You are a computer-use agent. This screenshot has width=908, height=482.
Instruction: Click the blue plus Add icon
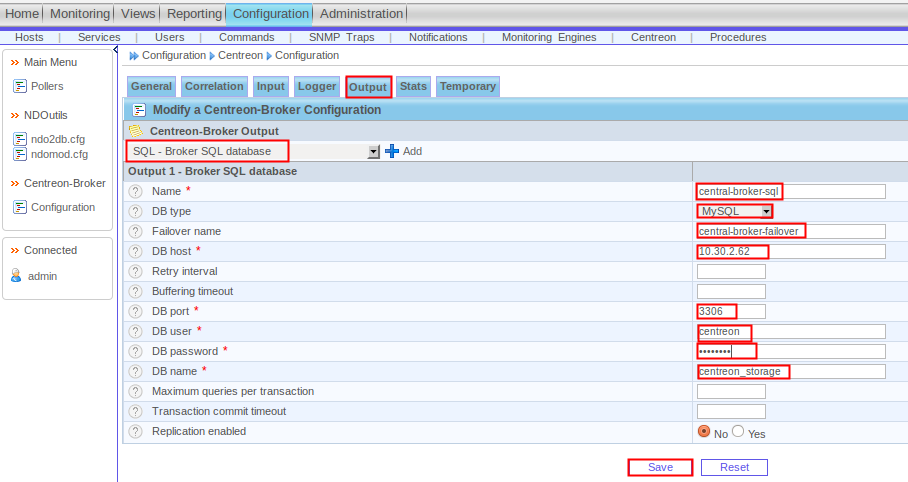[x=392, y=151]
